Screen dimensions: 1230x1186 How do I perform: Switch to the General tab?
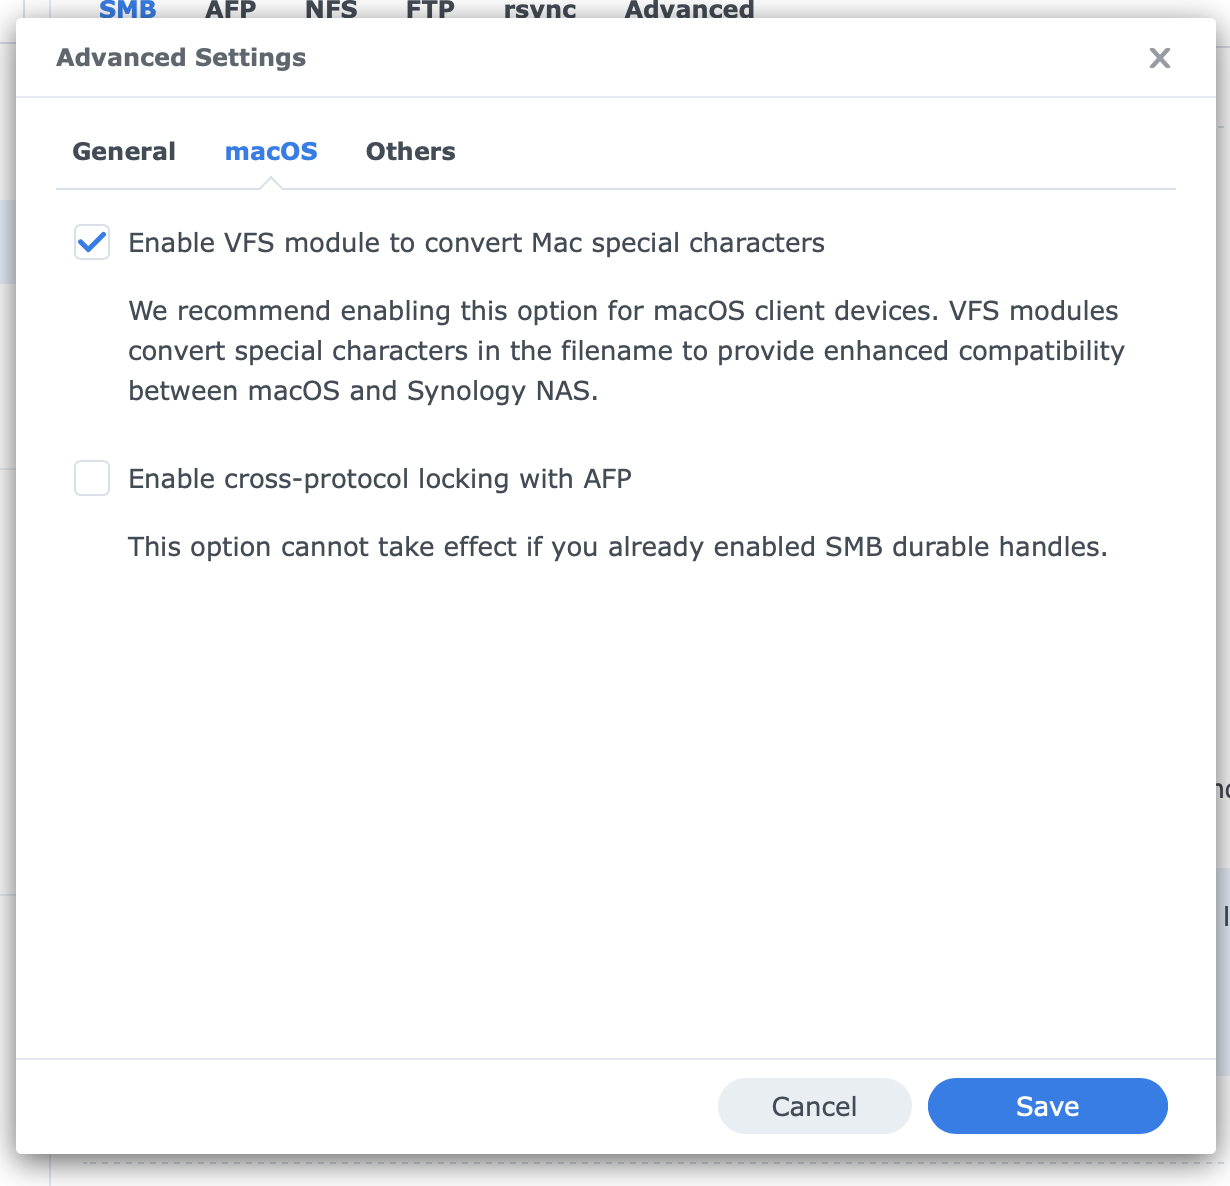(124, 152)
